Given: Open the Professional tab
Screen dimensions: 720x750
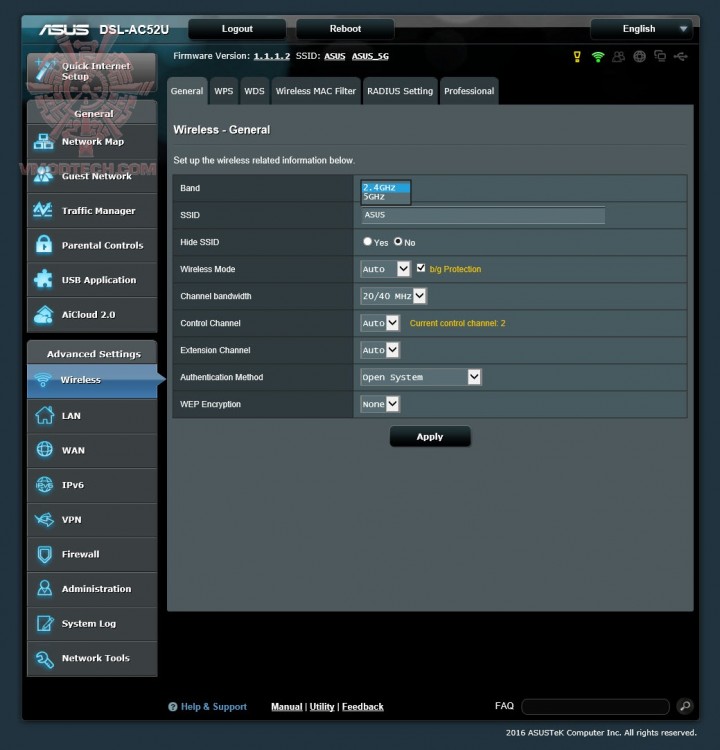Looking at the screenshot, I should tap(469, 91).
